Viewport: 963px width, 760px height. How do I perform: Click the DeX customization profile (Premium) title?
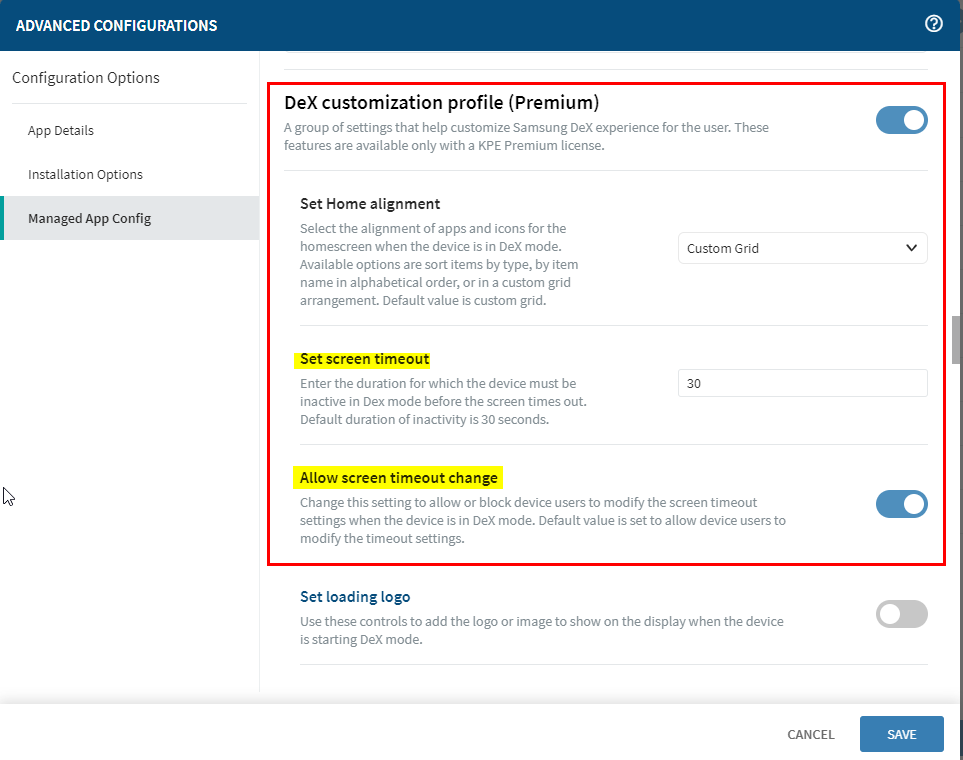tap(441, 102)
